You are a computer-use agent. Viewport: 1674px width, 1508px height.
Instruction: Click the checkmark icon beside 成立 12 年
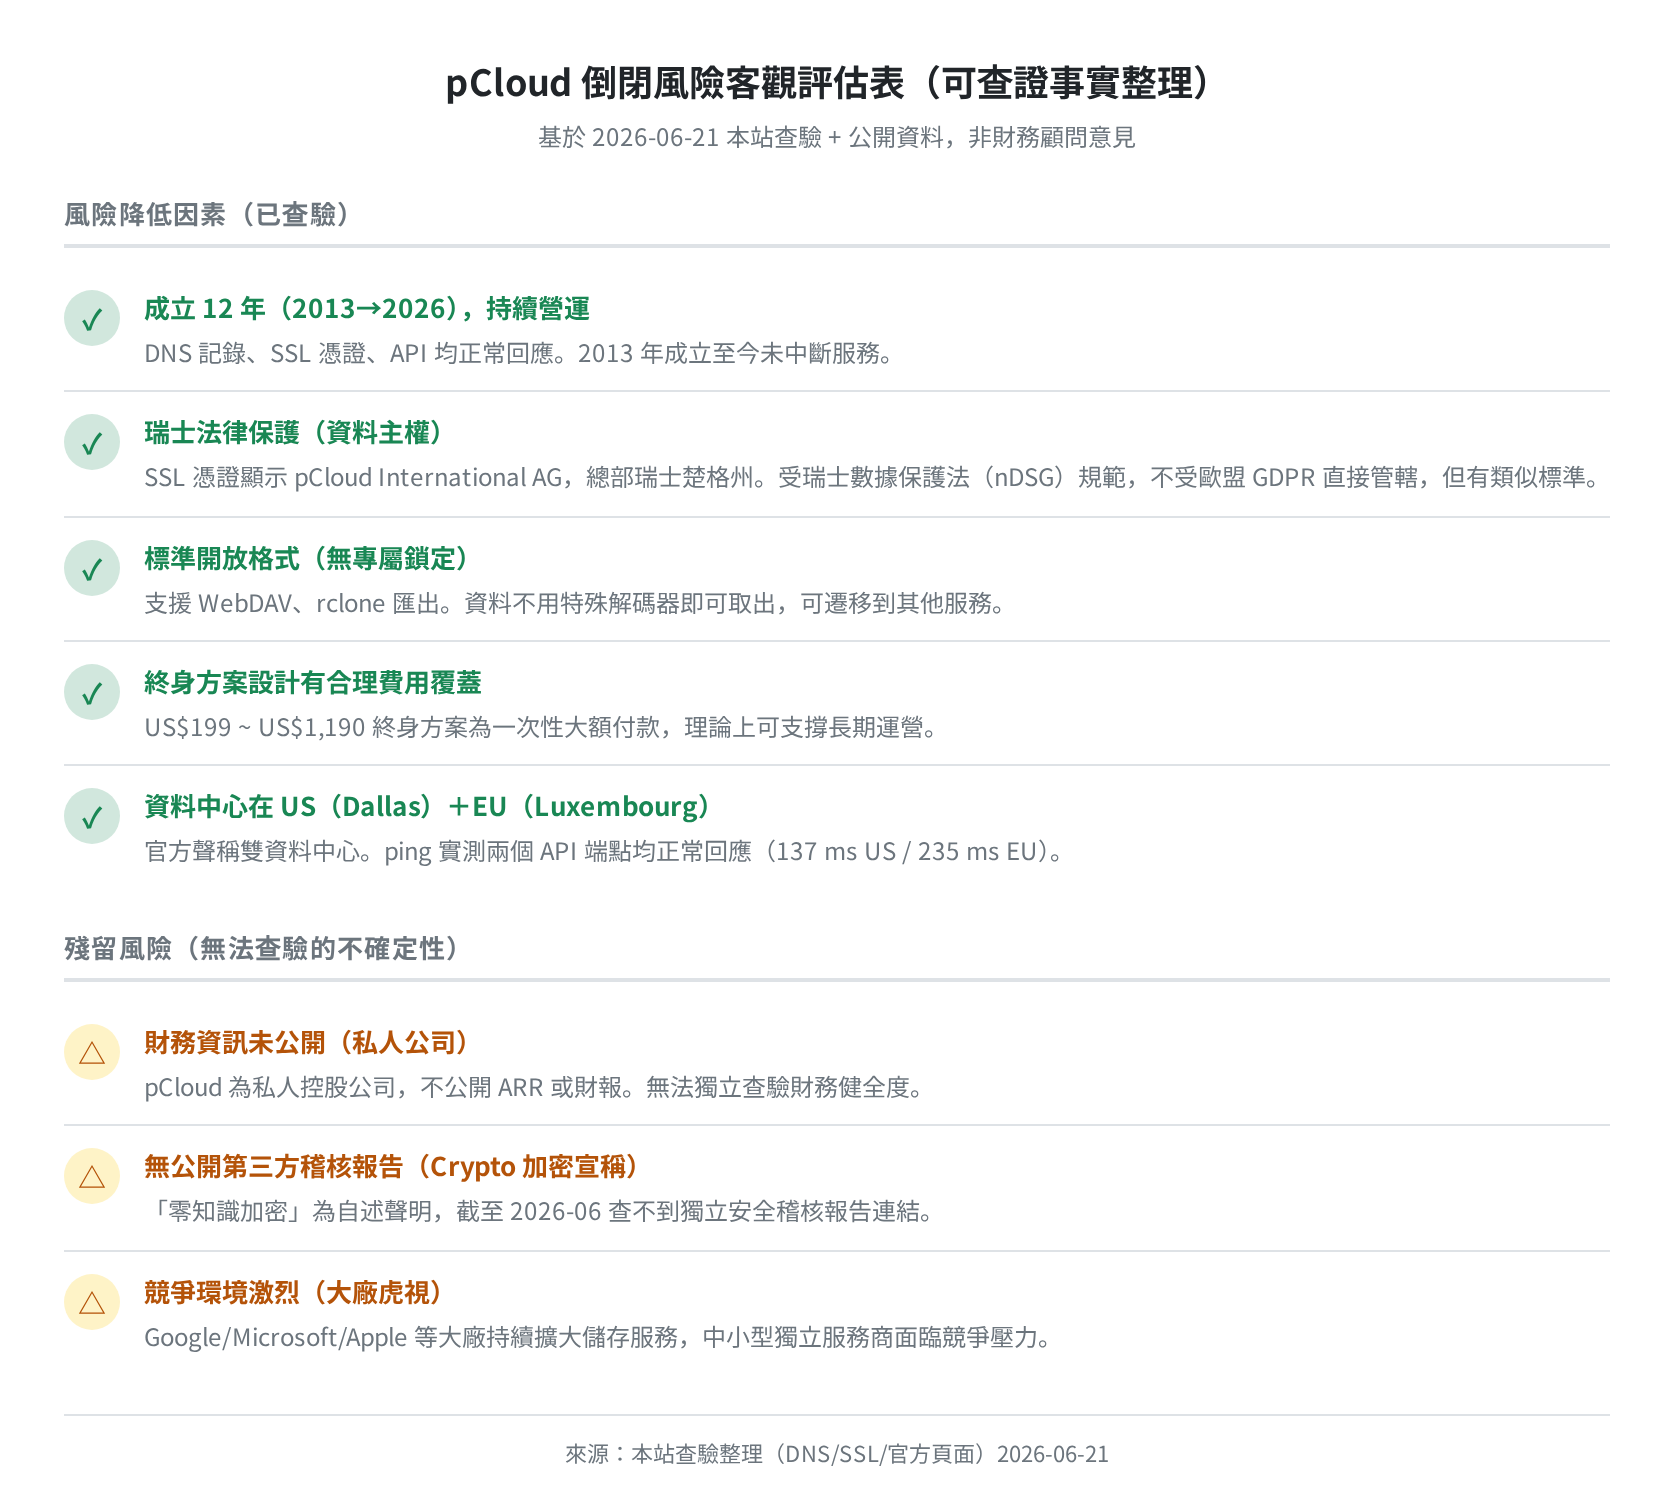coord(92,319)
